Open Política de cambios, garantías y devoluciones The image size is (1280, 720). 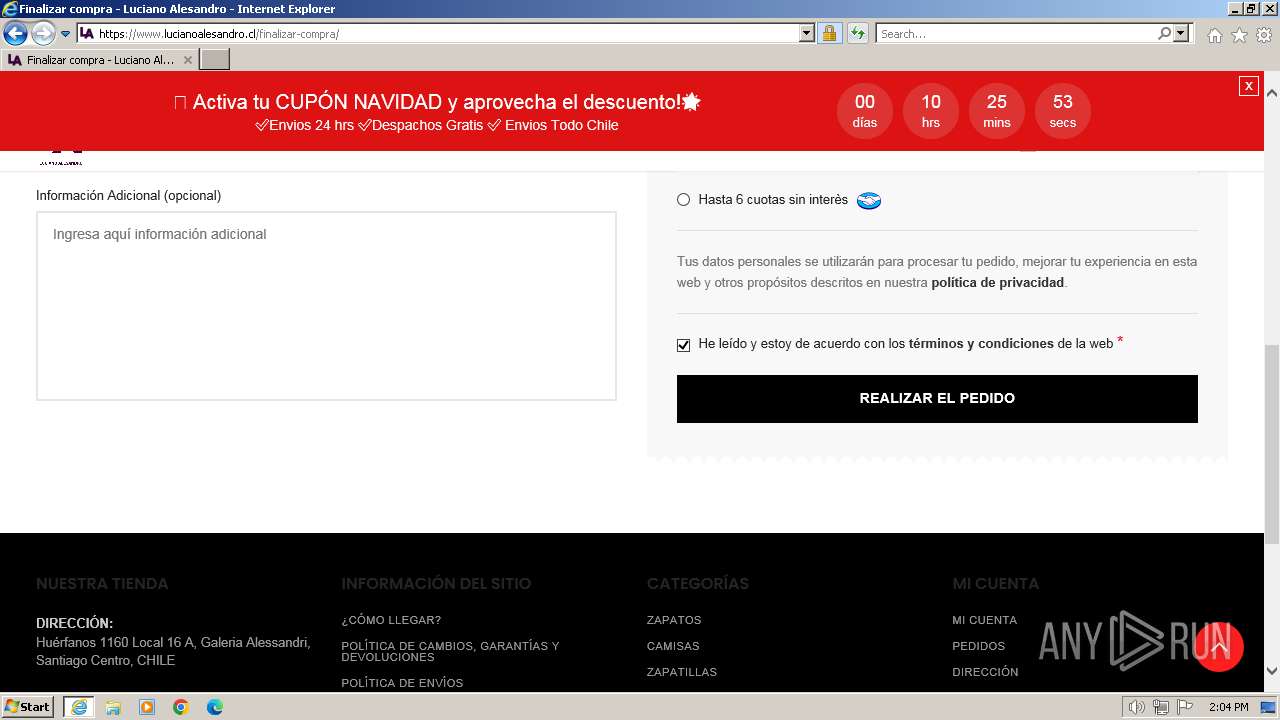450,652
